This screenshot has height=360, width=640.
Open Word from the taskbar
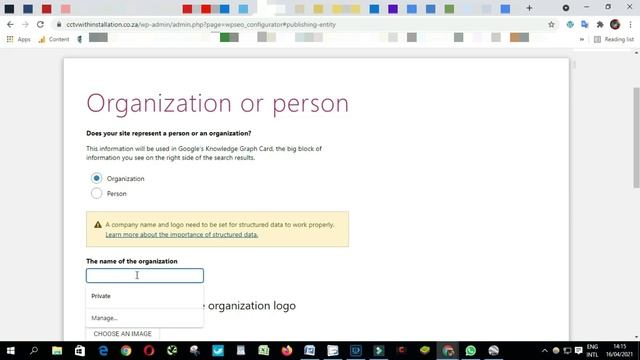click(310, 351)
